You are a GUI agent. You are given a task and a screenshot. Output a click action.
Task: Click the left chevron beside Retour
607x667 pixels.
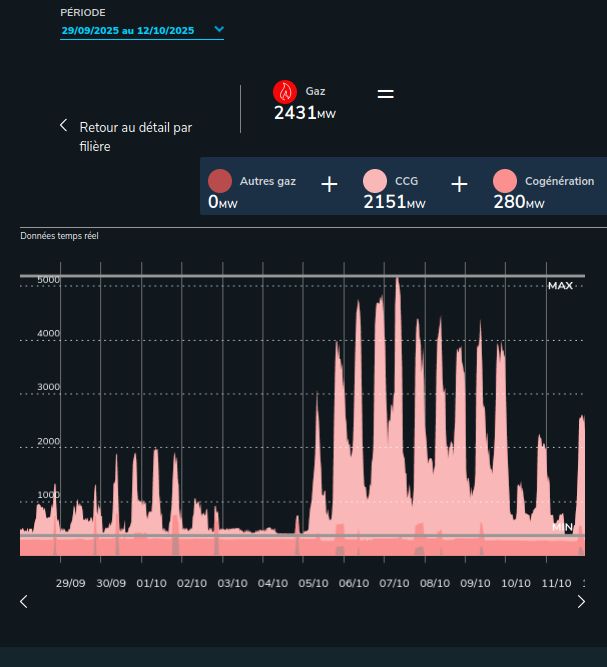[x=63, y=125]
